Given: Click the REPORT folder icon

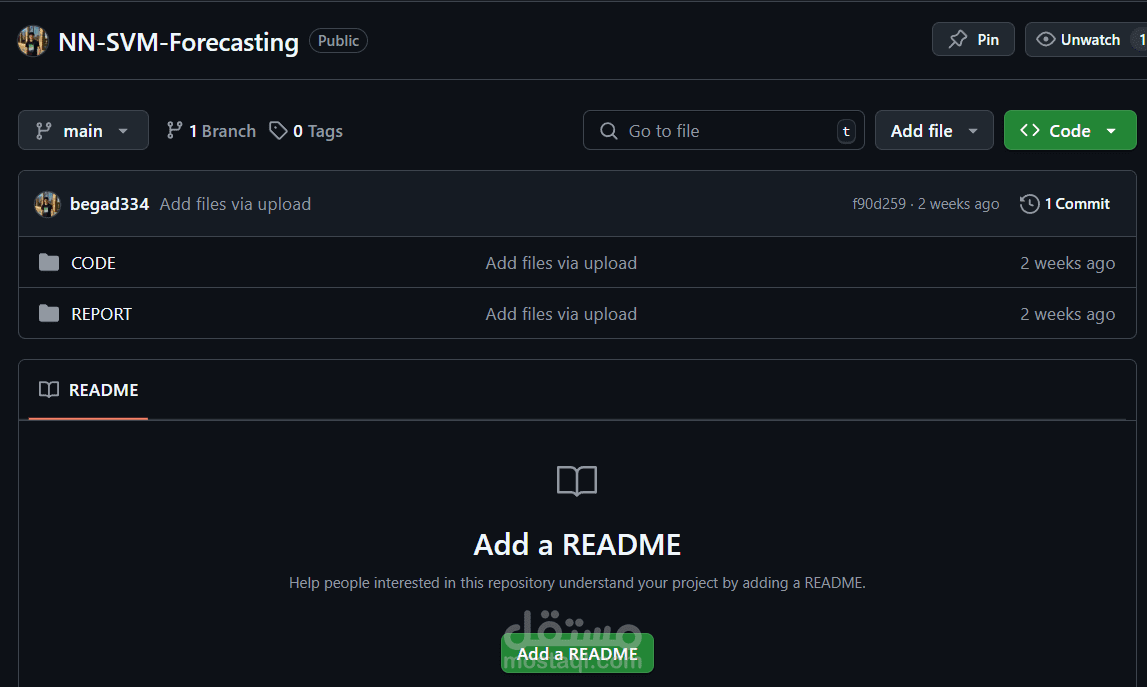Looking at the screenshot, I should (49, 314).
